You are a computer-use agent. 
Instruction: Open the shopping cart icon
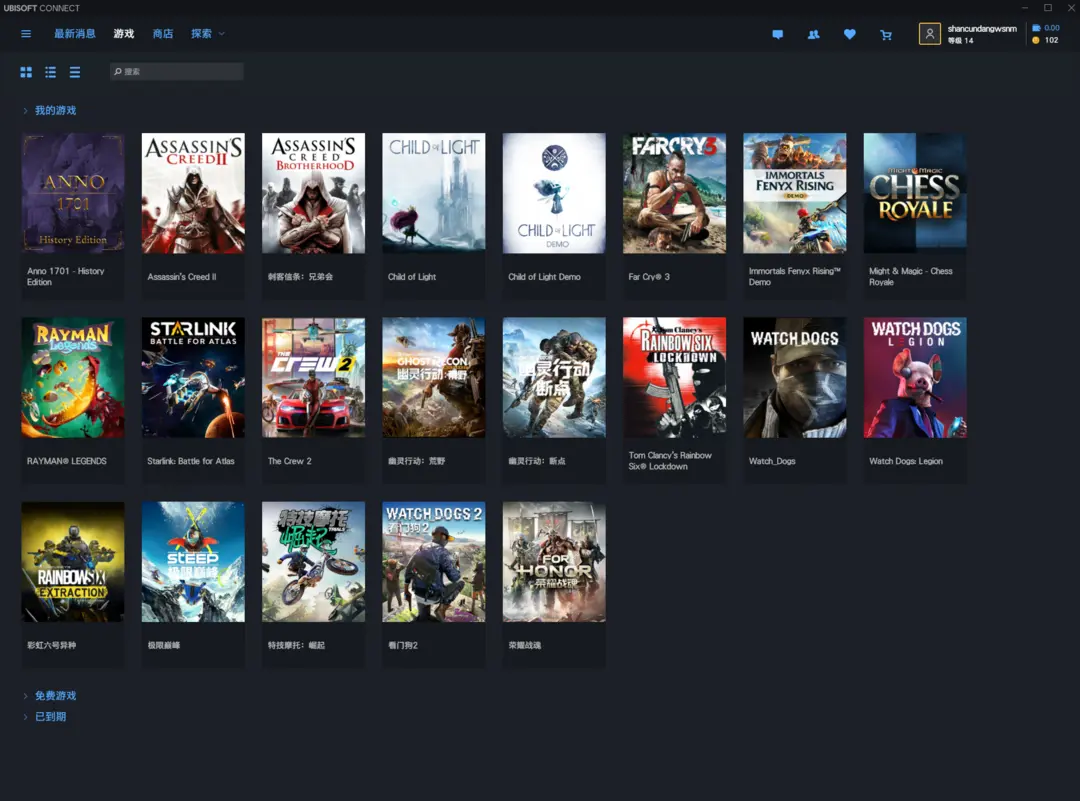click(886, 34)
